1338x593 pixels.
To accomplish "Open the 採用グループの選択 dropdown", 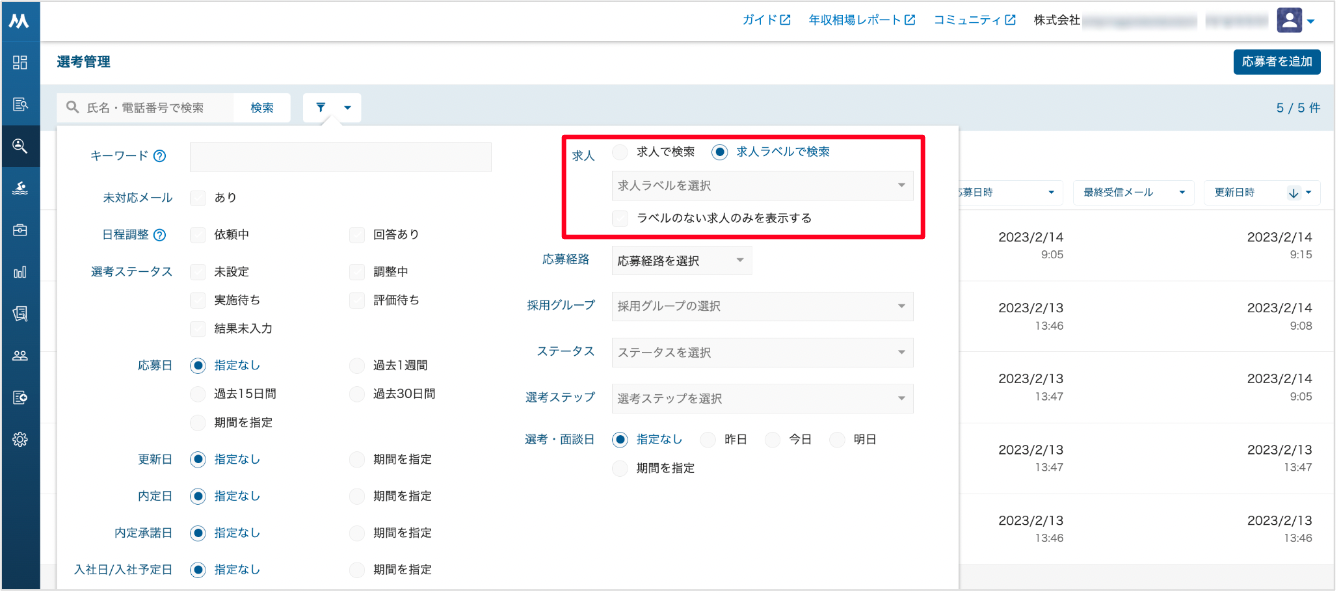I will [x=762, y=307].
